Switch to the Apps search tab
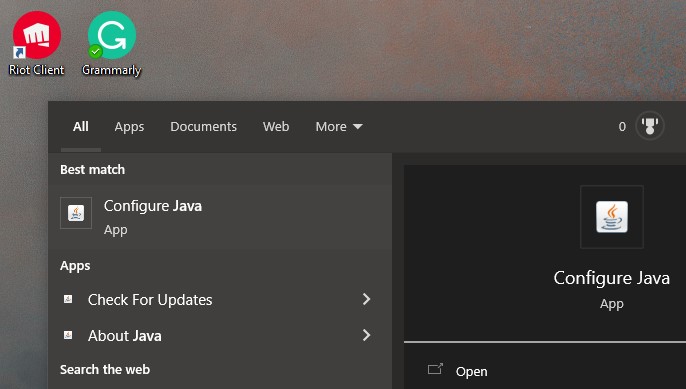This screenshot has height=389, width=686. [x=129, y=126]
